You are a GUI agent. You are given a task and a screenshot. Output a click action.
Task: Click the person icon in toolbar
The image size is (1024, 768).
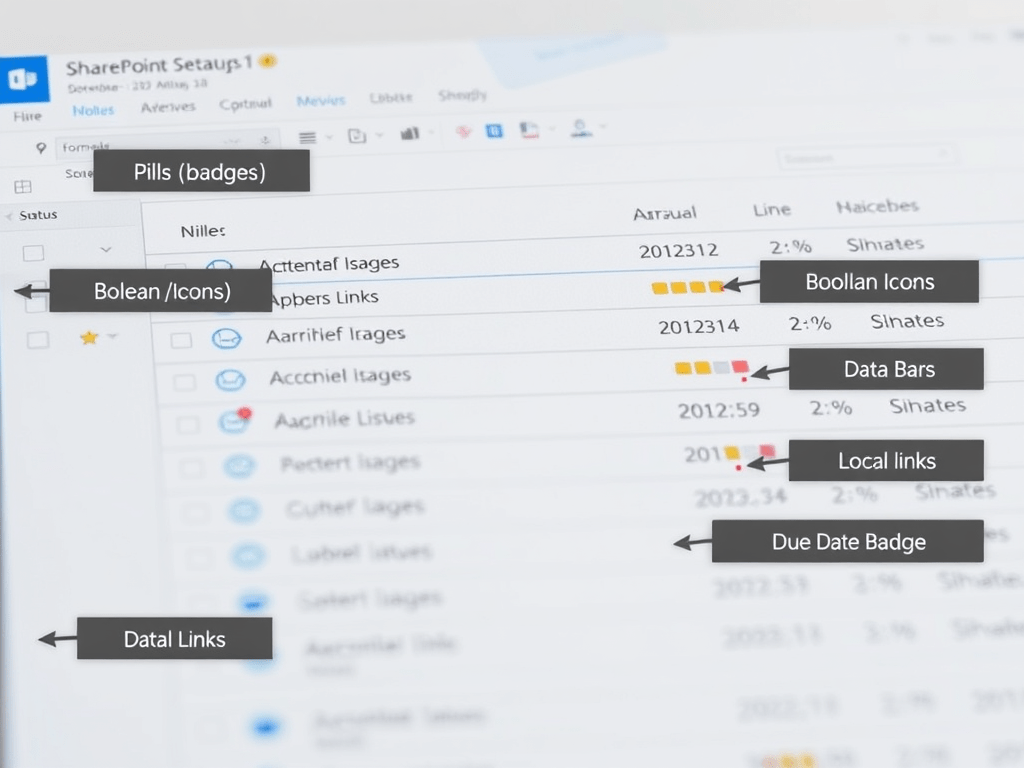pos(579,128)
